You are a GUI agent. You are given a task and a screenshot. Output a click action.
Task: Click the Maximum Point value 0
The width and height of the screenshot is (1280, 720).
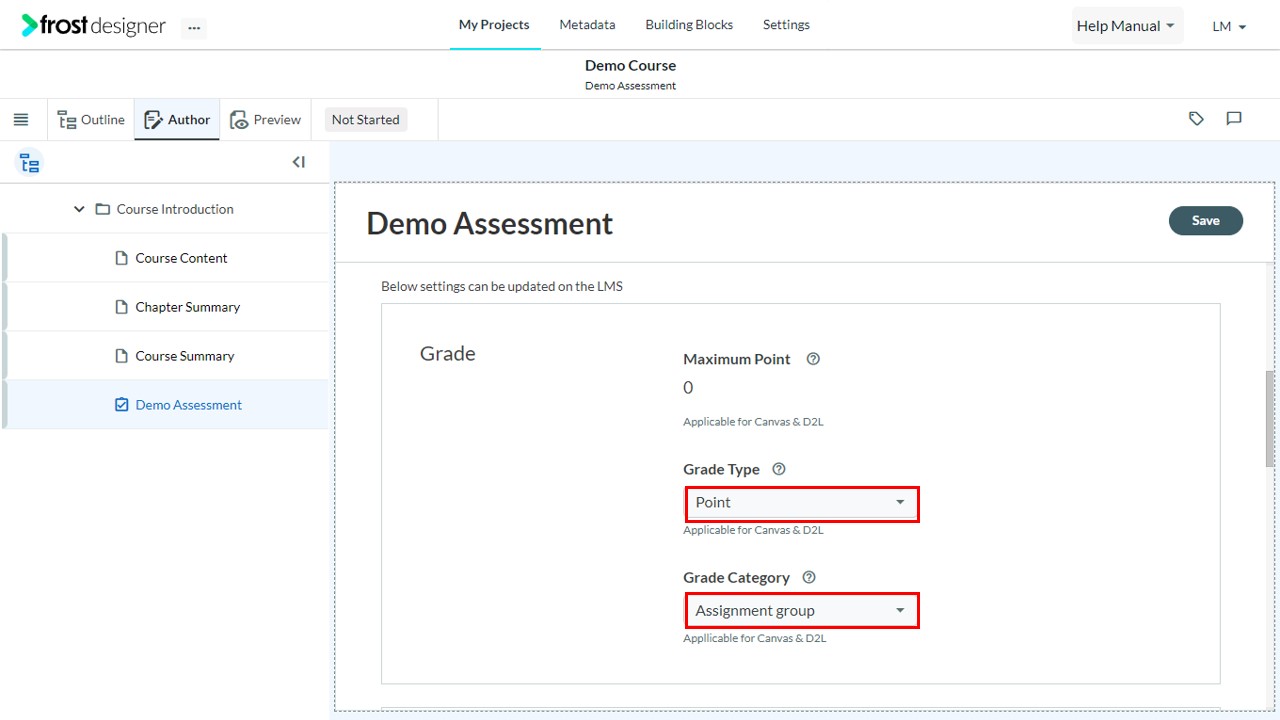point(688,388)
